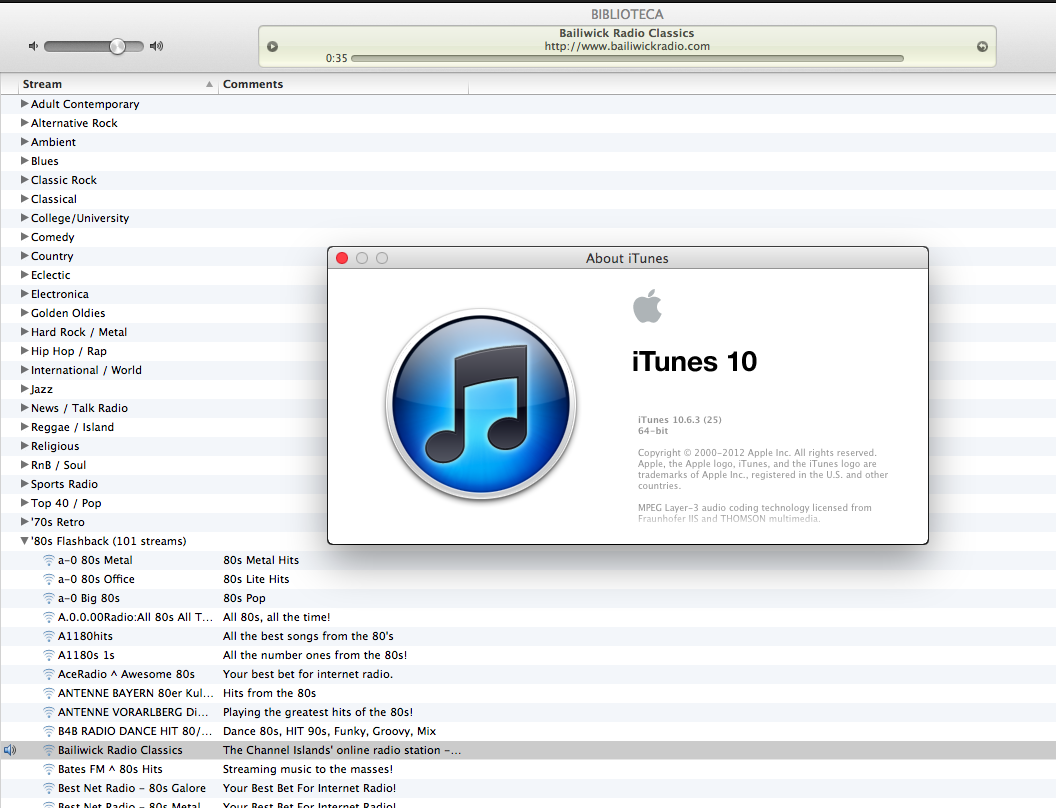Image resolution: width=1056 pixels, height=808 pixels.
Task: Select the Bates FM ^ 80s Hits stream
Action: pyautogui.click(x=110, y=769)
